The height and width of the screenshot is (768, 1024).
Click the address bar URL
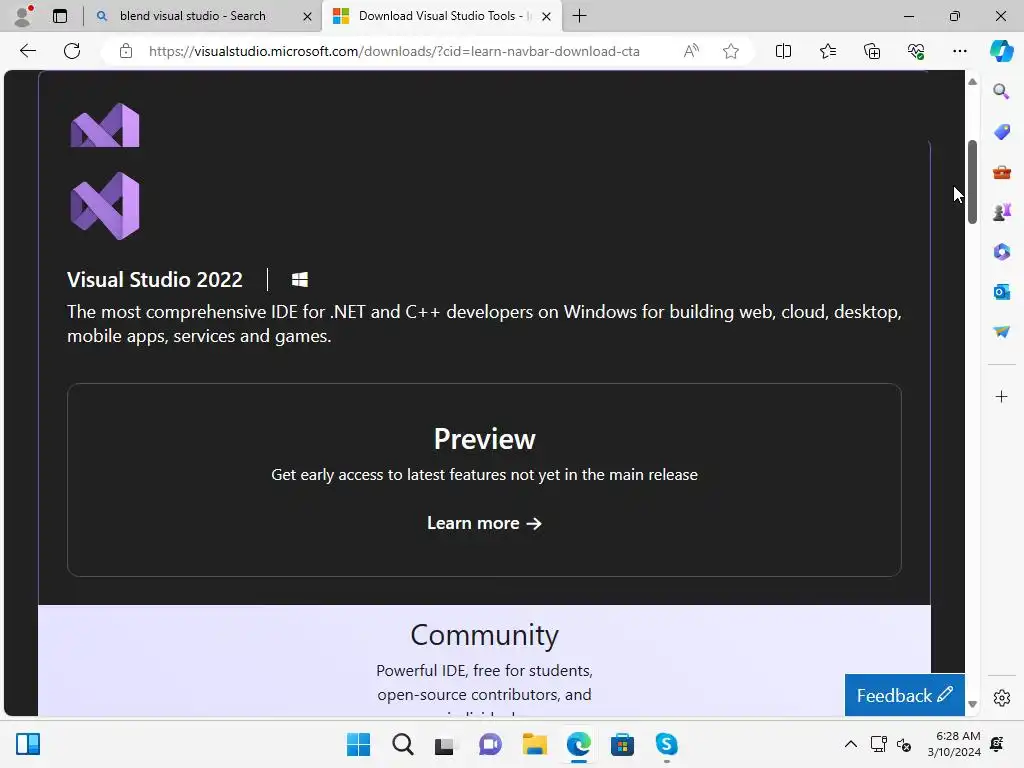(x=394, y=51)
